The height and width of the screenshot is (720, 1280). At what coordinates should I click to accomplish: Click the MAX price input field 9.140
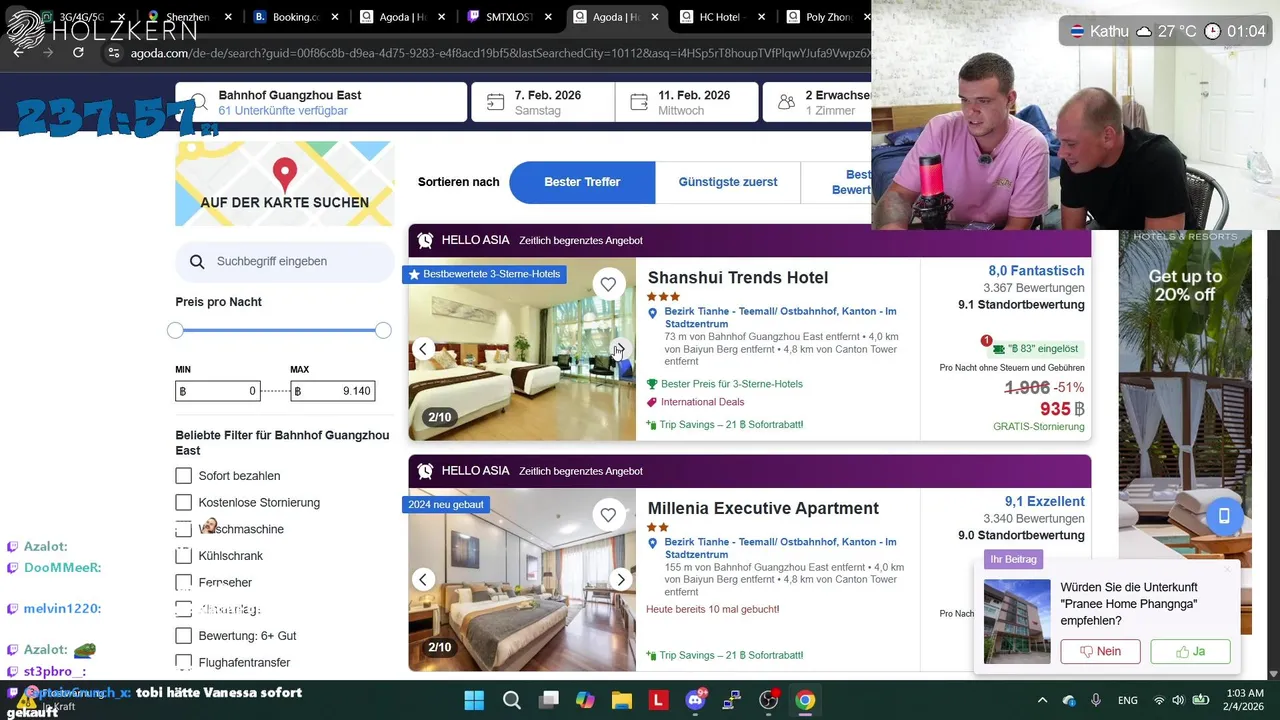pos(333,391)
